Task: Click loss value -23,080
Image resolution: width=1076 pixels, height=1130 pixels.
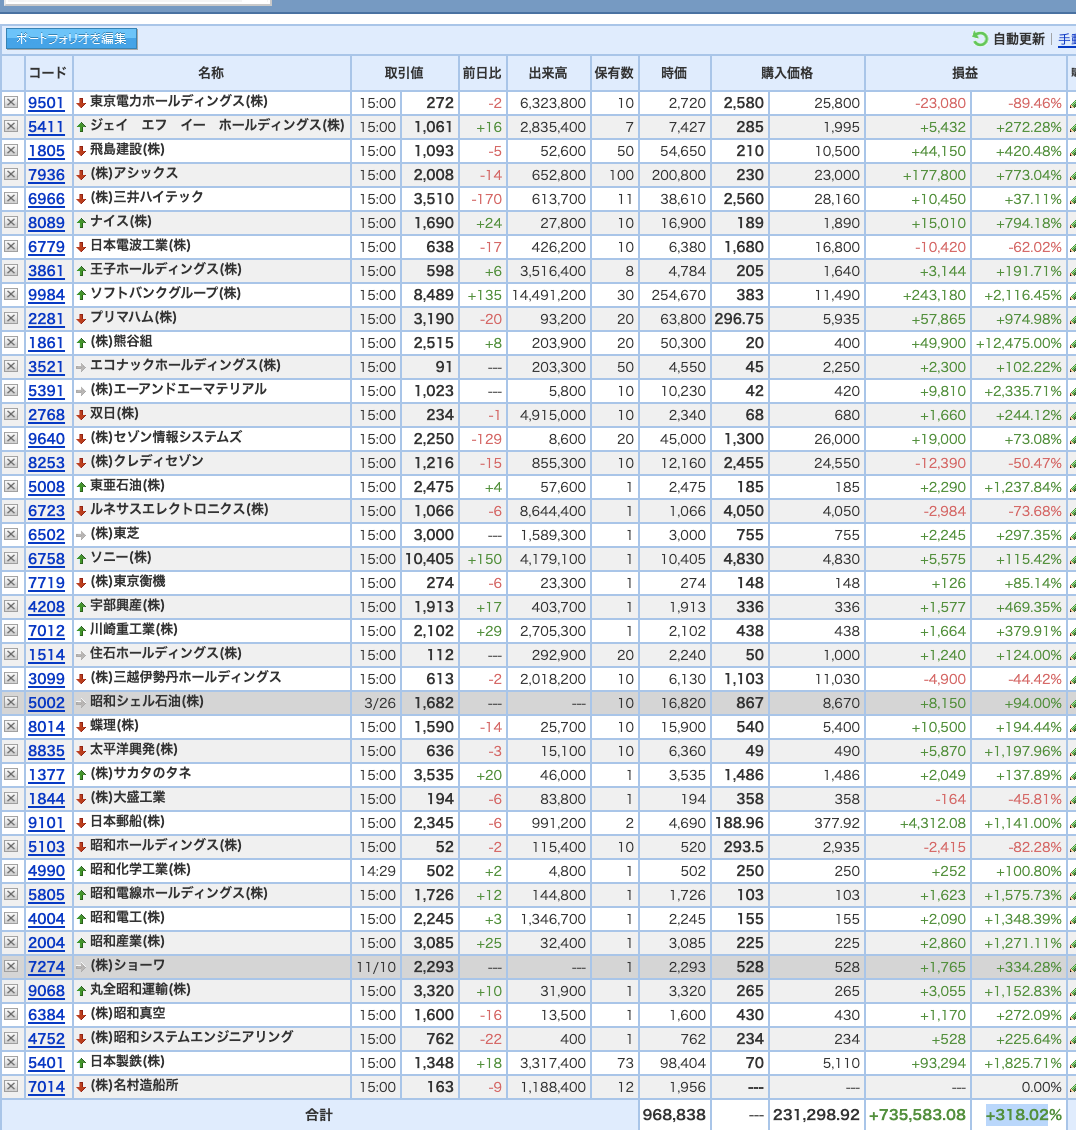Action: coord(941,103)
